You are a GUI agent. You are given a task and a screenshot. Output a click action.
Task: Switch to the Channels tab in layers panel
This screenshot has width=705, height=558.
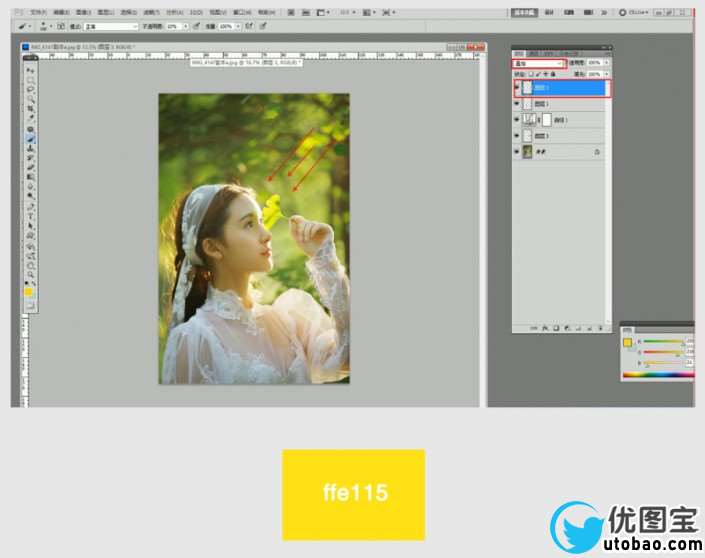534,52
